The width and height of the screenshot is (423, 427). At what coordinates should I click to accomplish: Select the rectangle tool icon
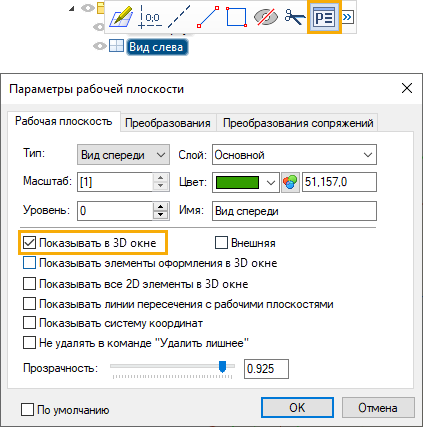(x=236, y=17)
